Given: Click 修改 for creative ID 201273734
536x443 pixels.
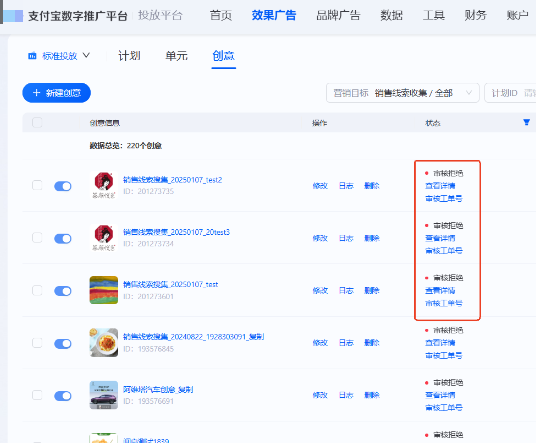Looking at the screenshot, I should [320, 238].
